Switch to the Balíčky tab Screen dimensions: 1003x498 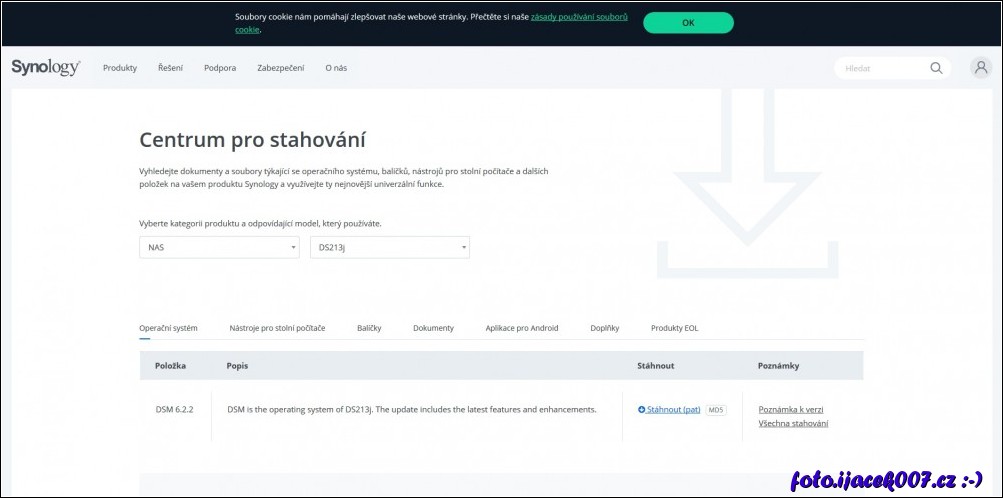pyautogui.click(x=369, y=328)
